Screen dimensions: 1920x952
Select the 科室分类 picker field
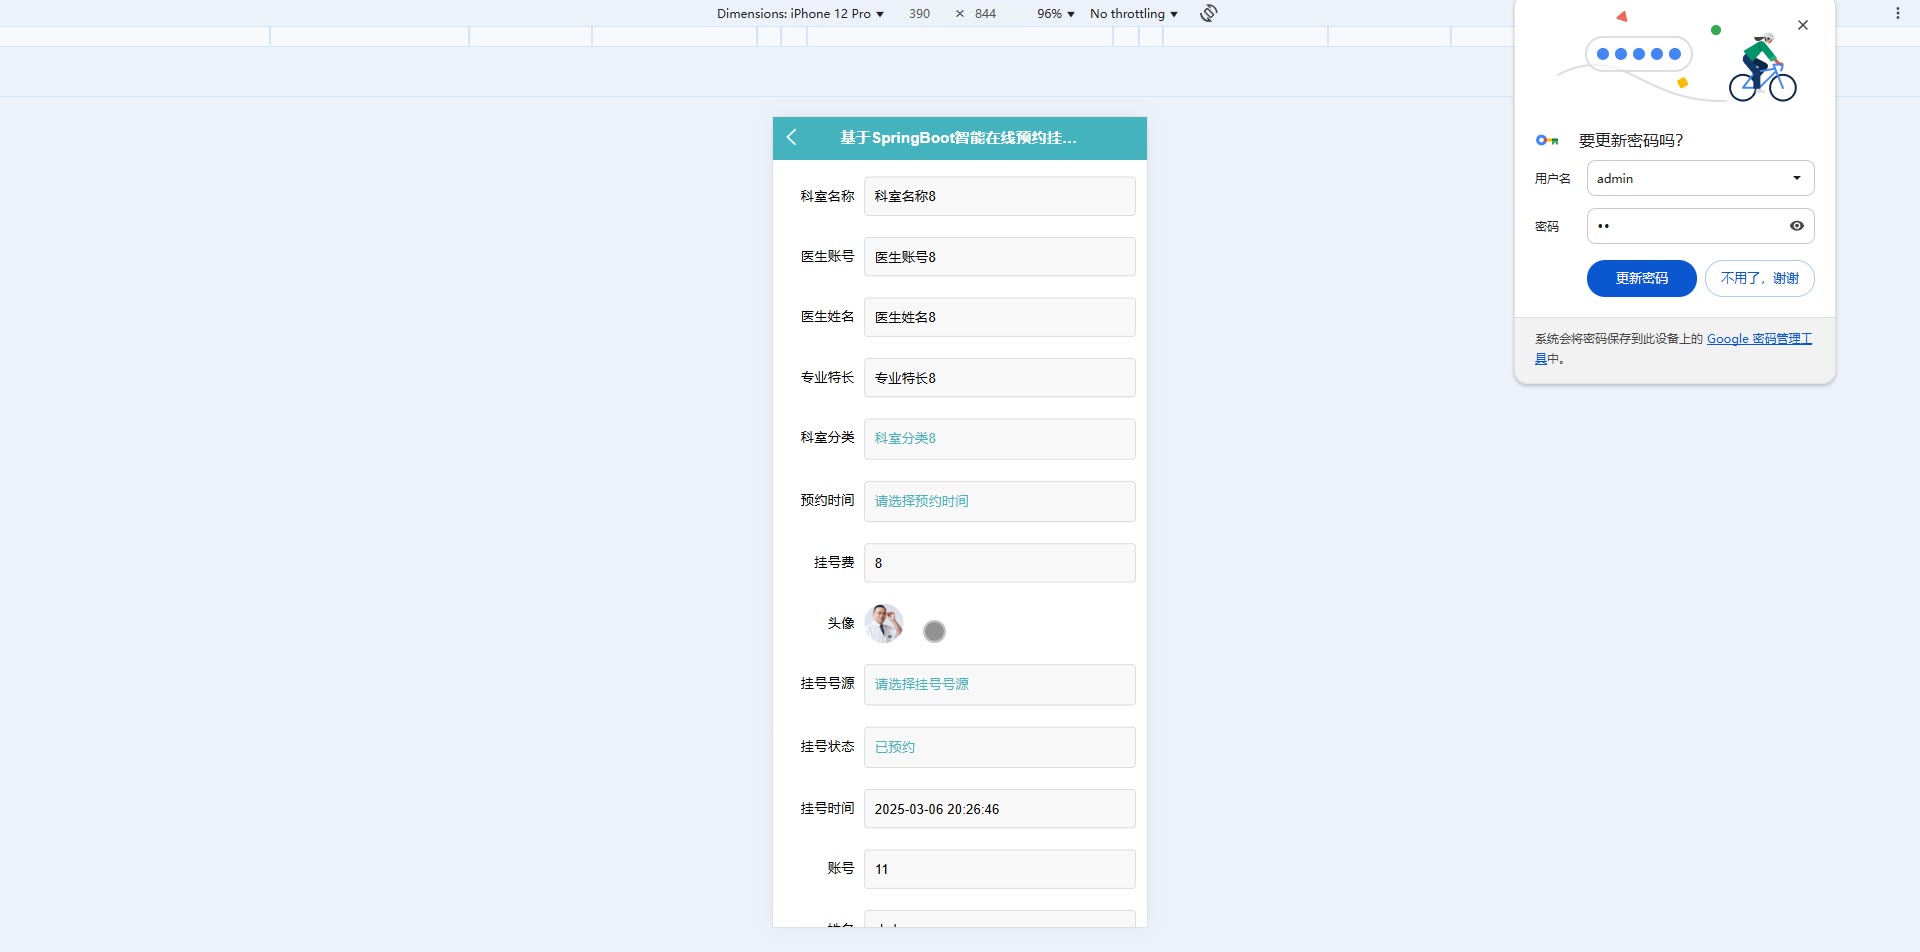coord(1000,439)
